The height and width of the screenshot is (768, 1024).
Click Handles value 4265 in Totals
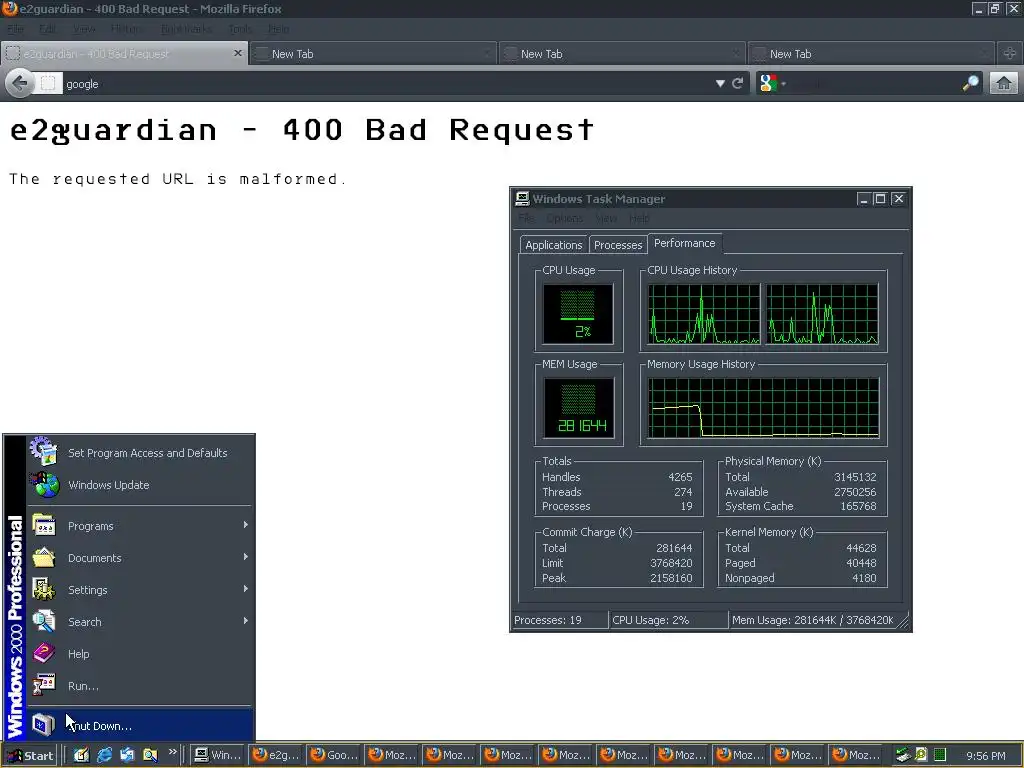[680, 477]
